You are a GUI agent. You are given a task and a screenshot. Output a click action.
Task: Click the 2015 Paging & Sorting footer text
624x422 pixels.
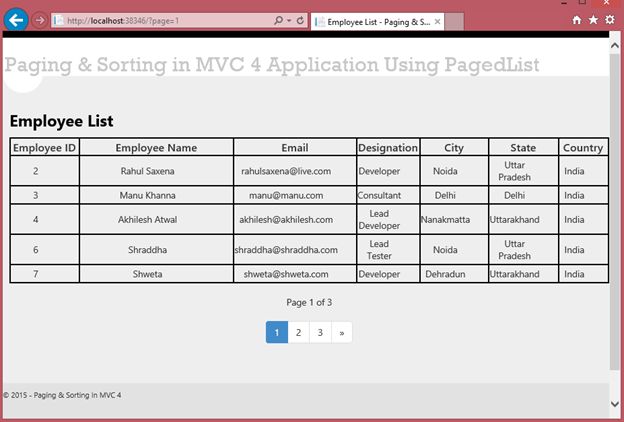click(62, 395)
